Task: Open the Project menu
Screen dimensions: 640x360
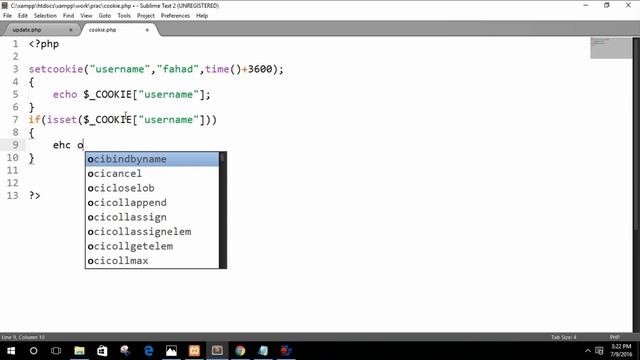Action: tap(146, 16)
